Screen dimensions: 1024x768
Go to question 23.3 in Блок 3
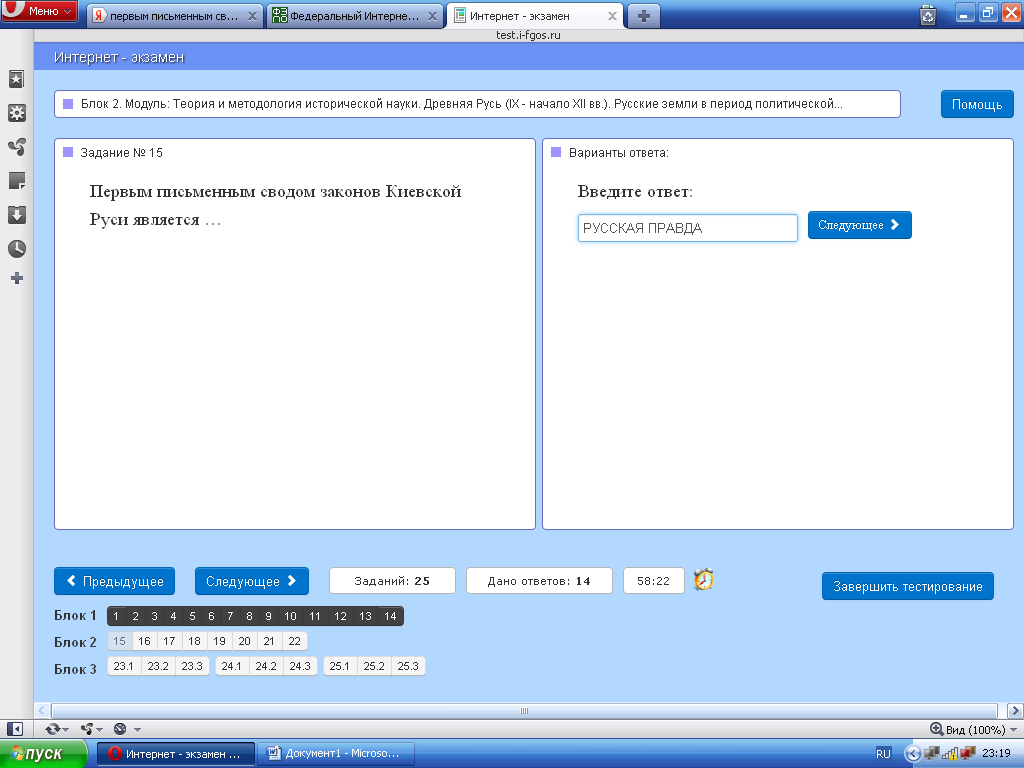point(192,666)
